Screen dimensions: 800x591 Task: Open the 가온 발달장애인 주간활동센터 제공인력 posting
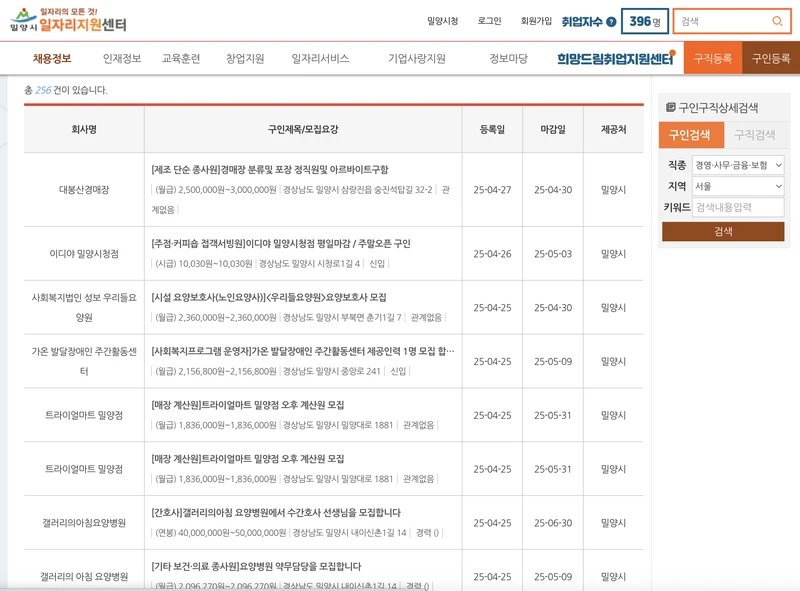coord(303,351)
